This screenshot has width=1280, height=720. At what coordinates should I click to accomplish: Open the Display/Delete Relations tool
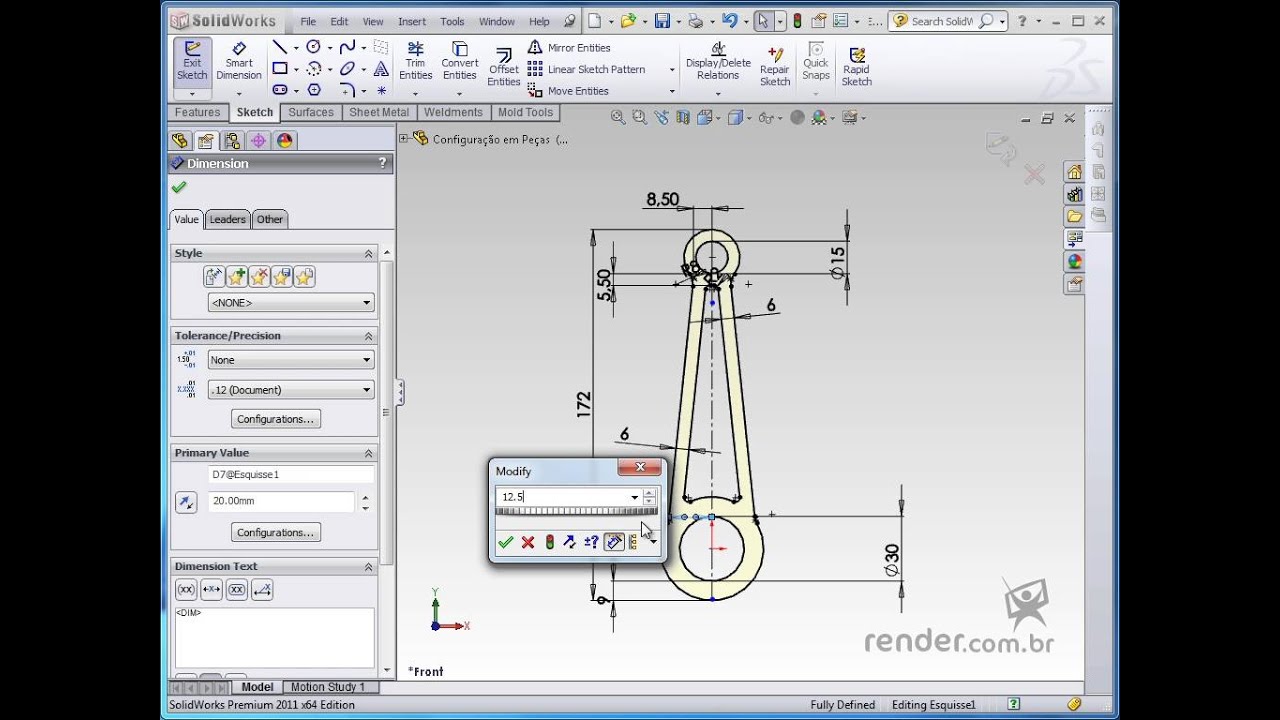(718, 62)
